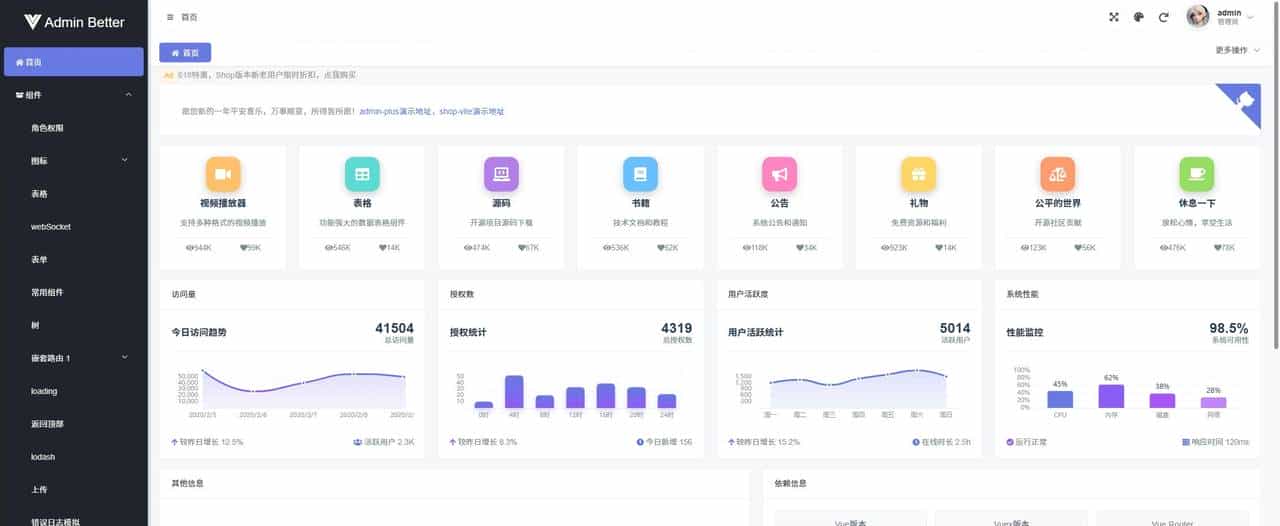Click the pink 公告 megaphone icon
1280x526 pixels.
(779, 174)
